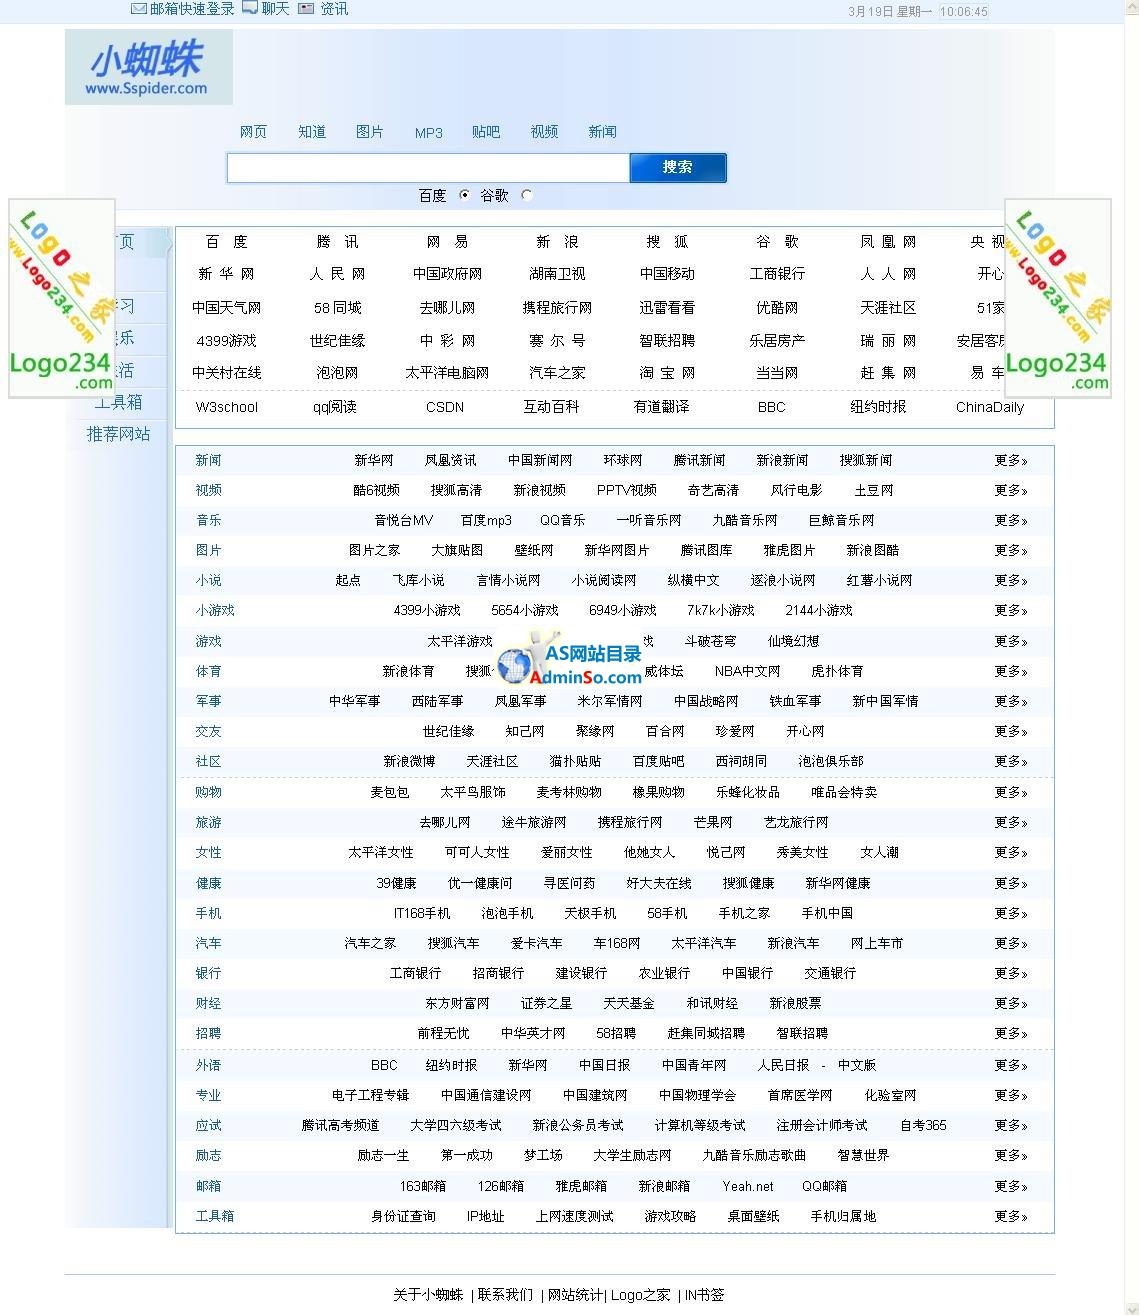
Task: Click 网站统计 in the footer
Action: pos(574,1295)
